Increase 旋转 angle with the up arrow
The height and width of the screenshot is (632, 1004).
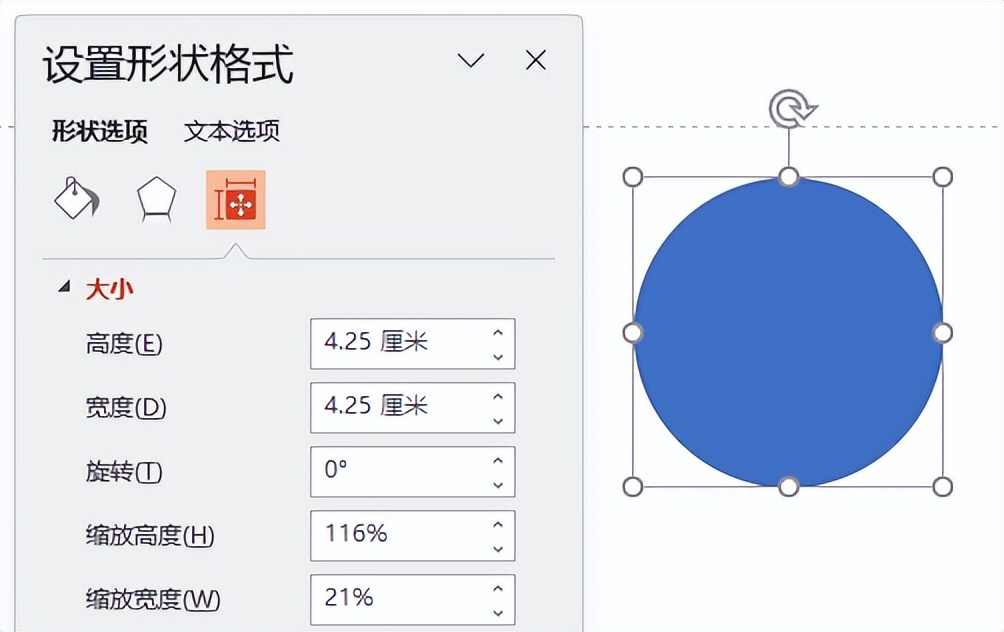tap(498, 460)
